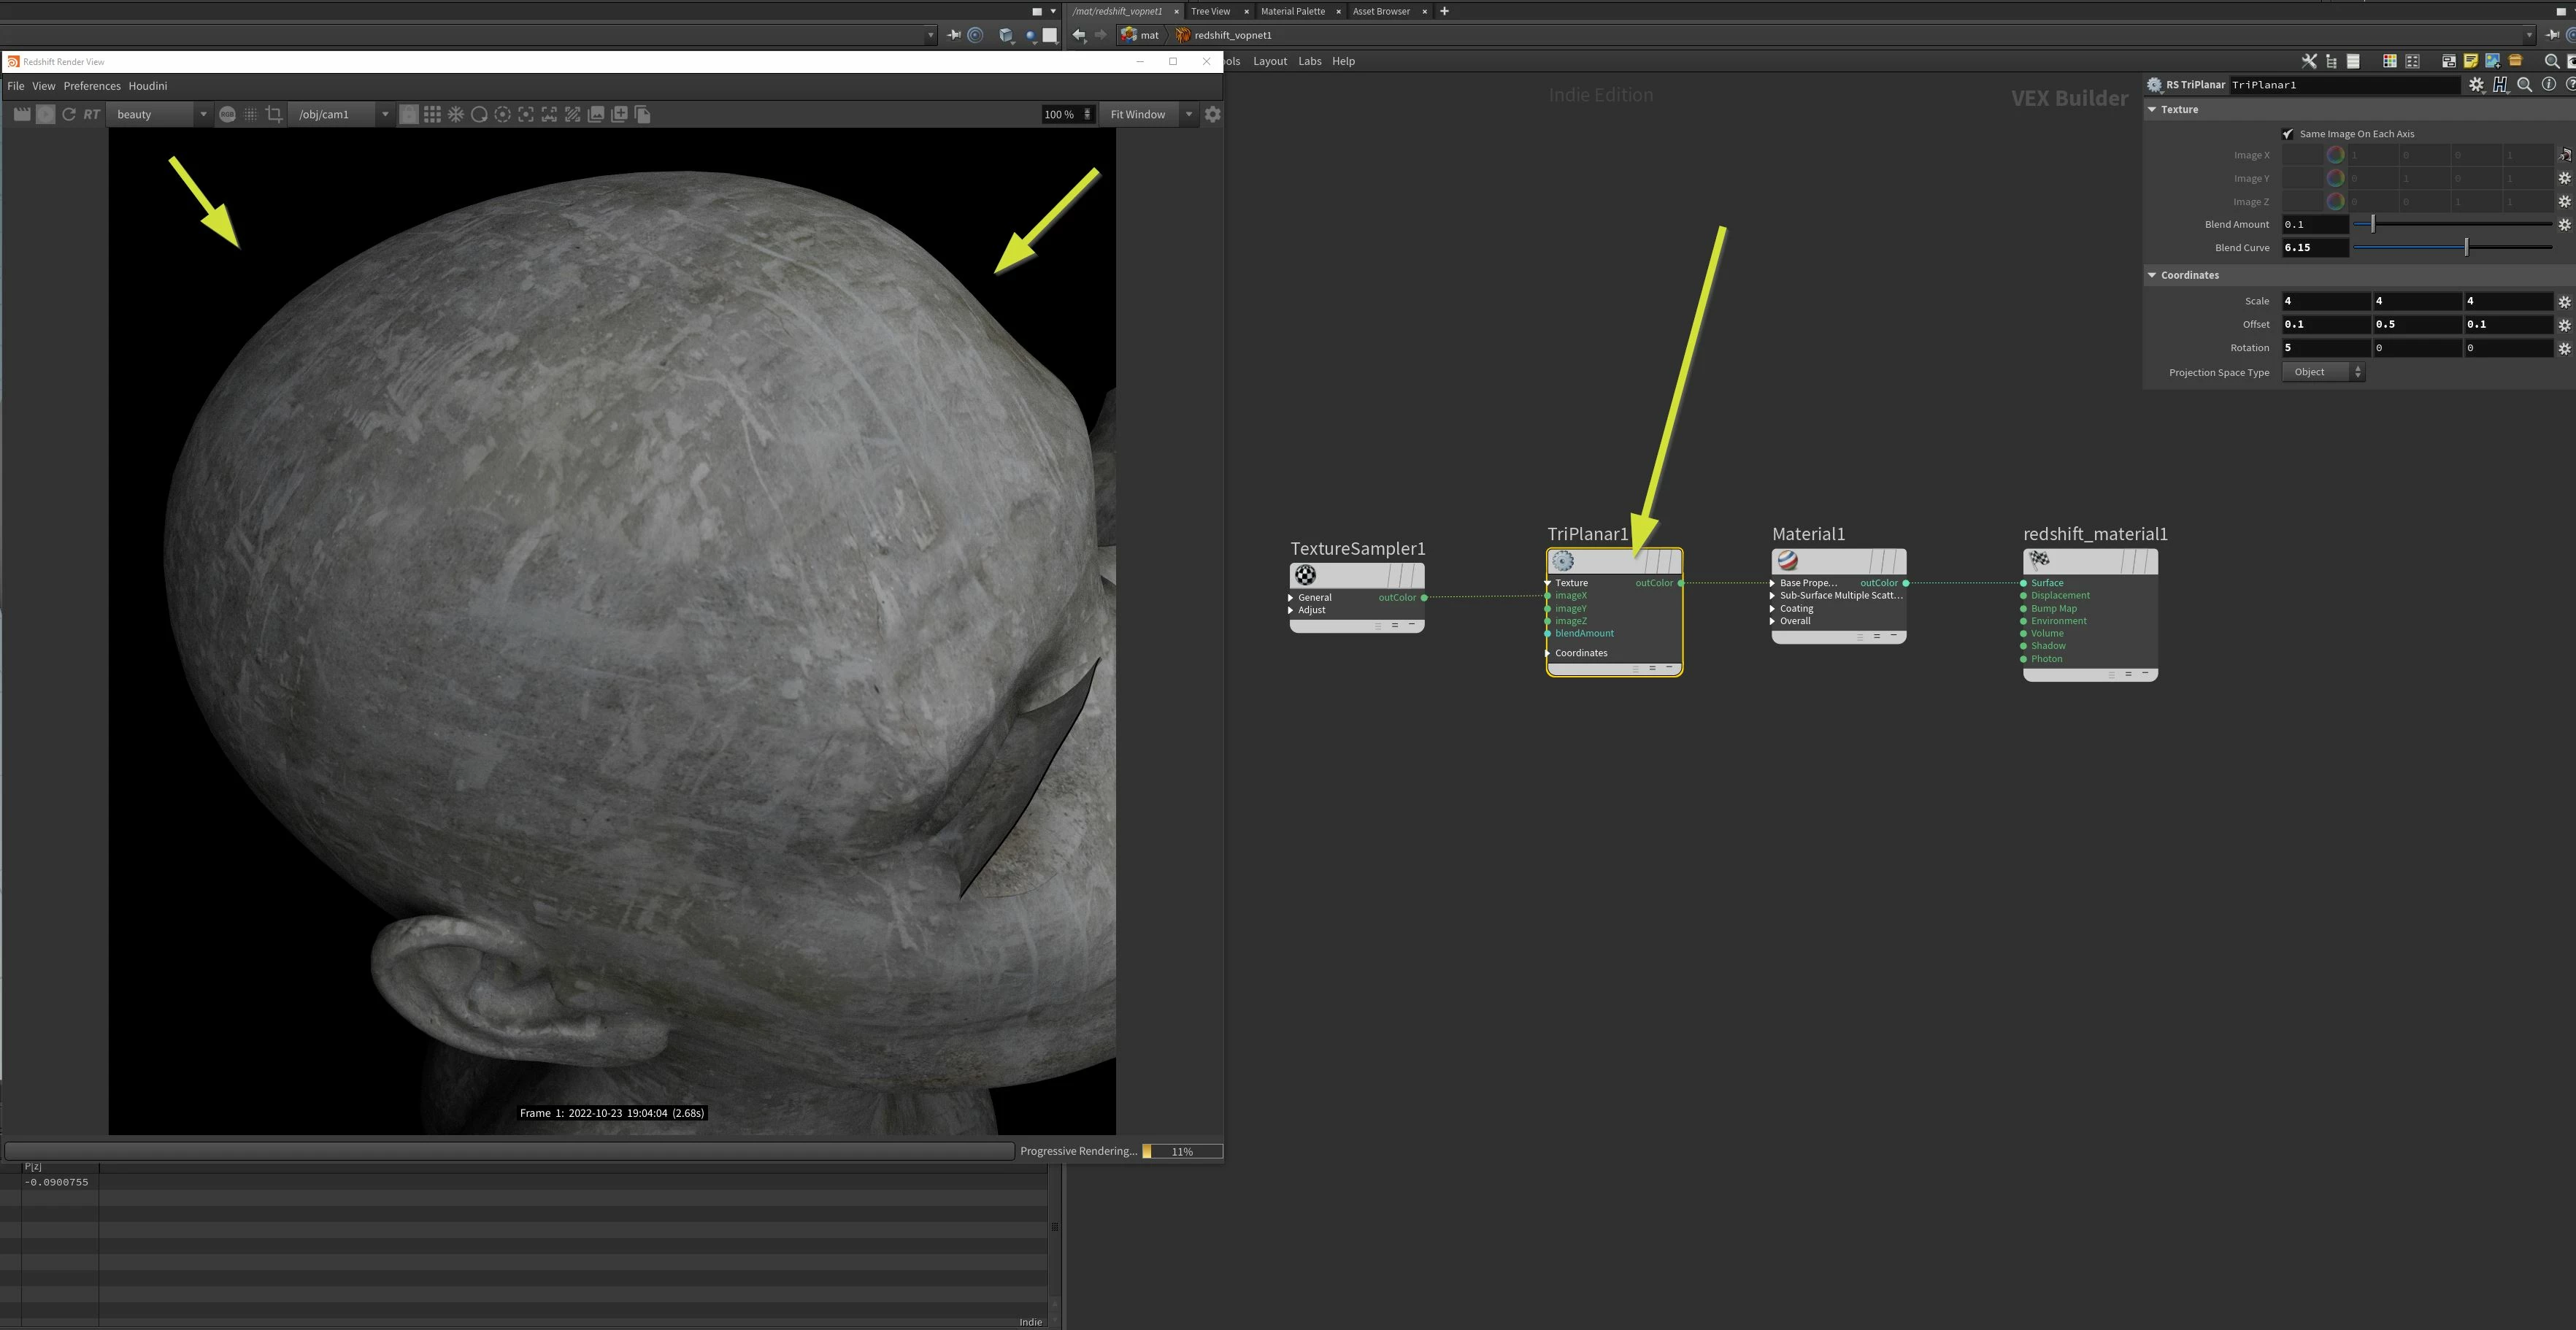The width and height of the screenshot is (2576, 1330).
Task: Click the refresh render icon
Action: pyautogui.click(x=69, y=114)
